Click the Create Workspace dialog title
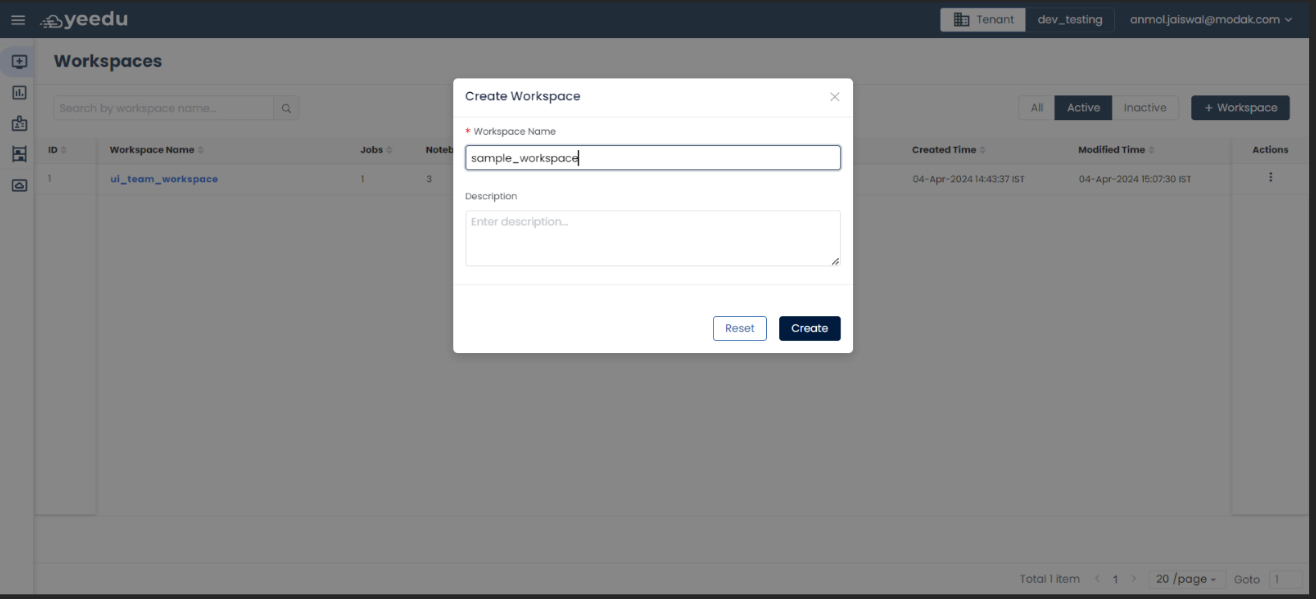Image resolution: width=1316 pixels, height=599 pixels. (523, 96)
